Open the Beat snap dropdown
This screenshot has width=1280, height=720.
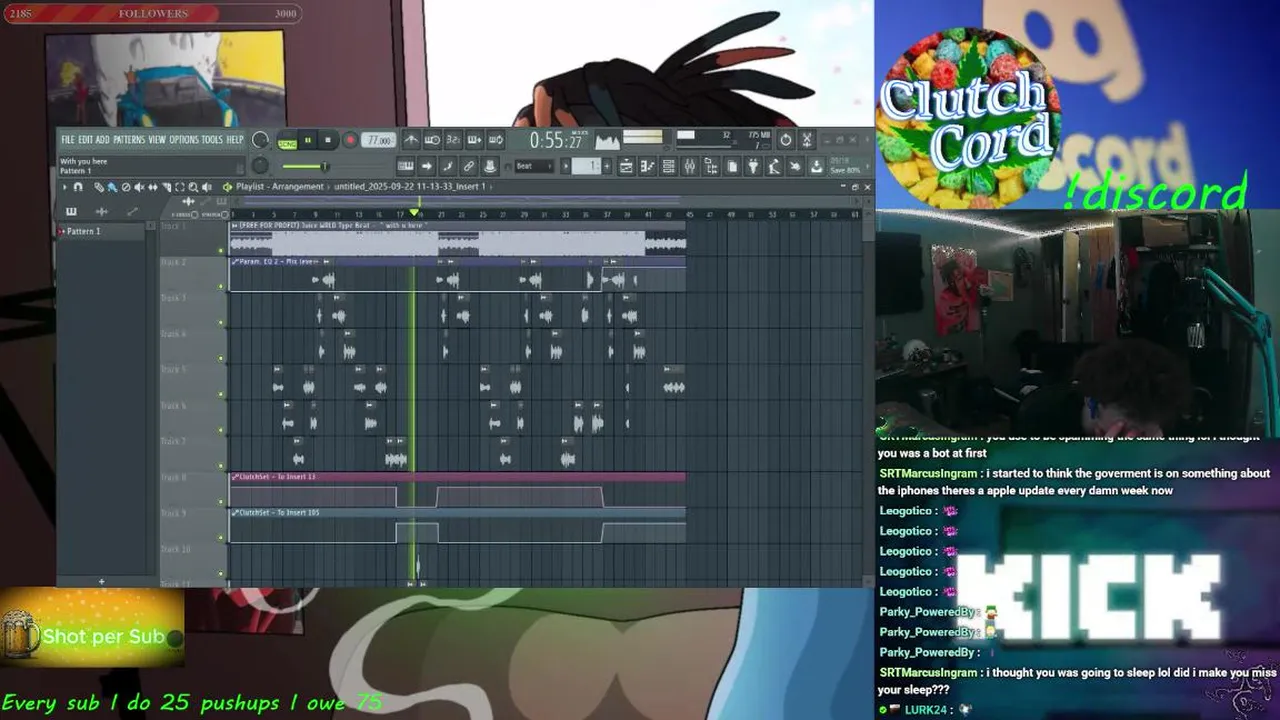(534, 166)
